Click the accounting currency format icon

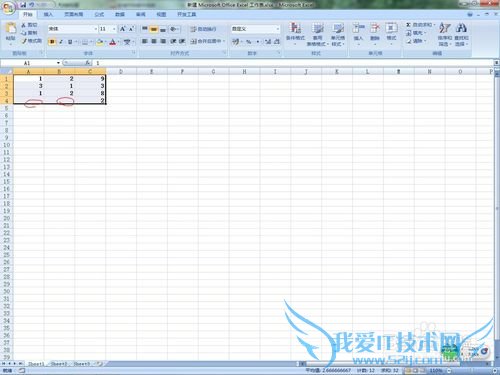(x=235, y=41)
